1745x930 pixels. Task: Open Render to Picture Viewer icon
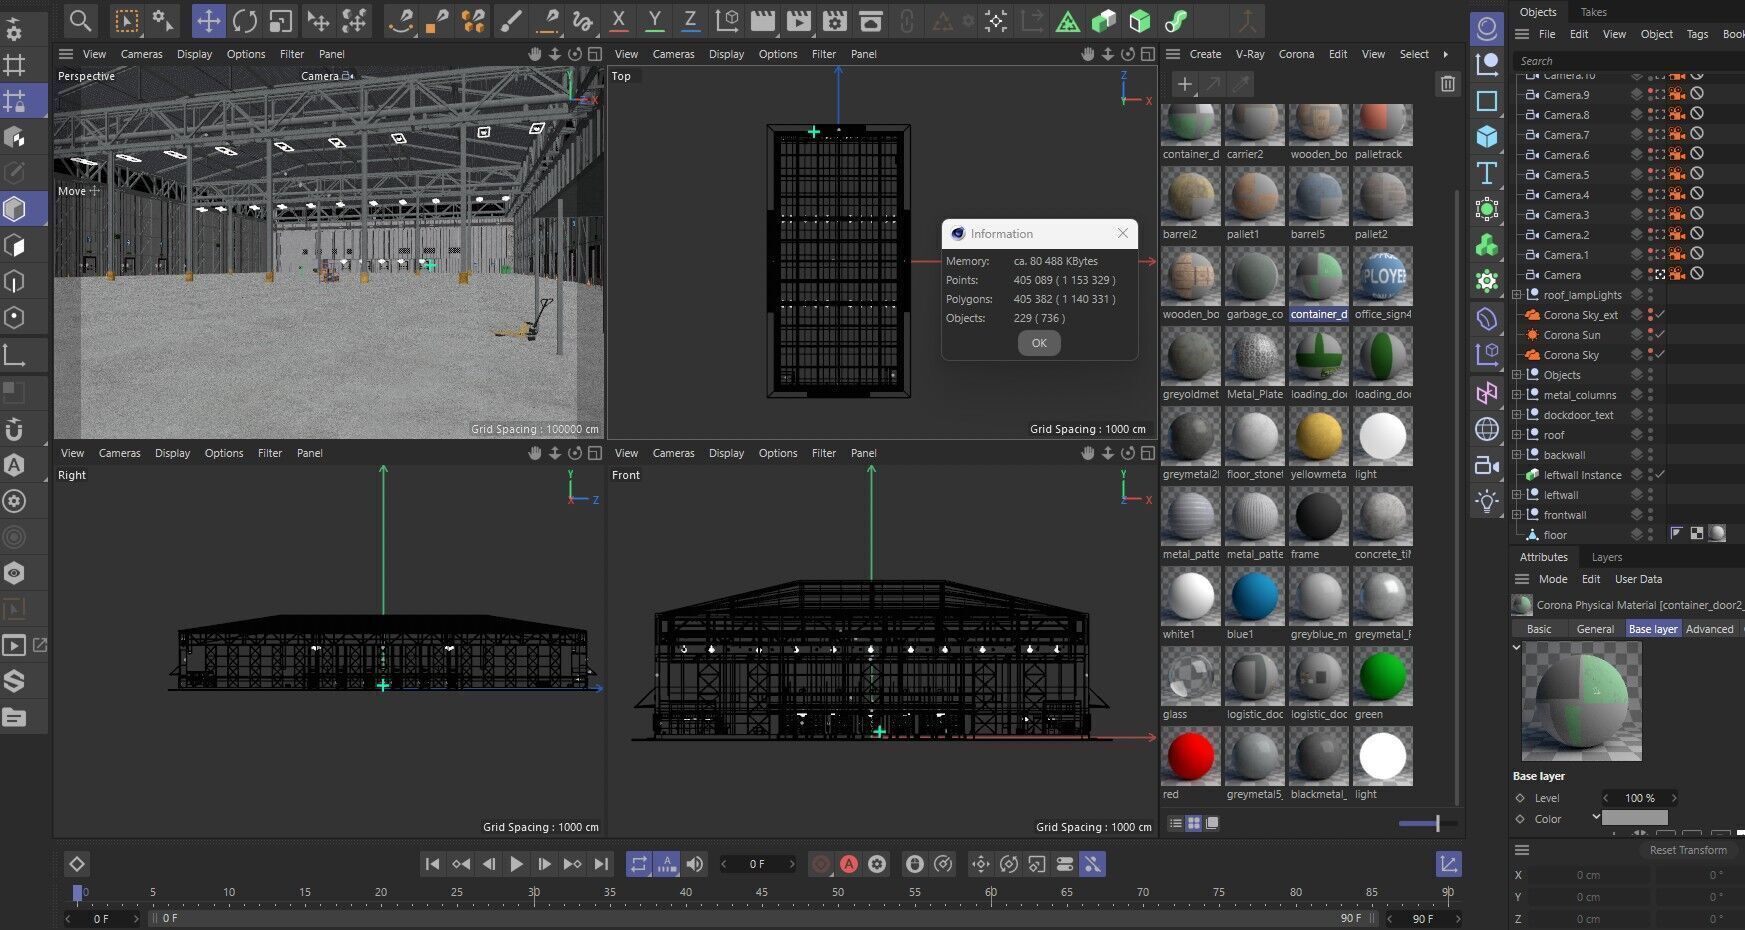[798, 20]
